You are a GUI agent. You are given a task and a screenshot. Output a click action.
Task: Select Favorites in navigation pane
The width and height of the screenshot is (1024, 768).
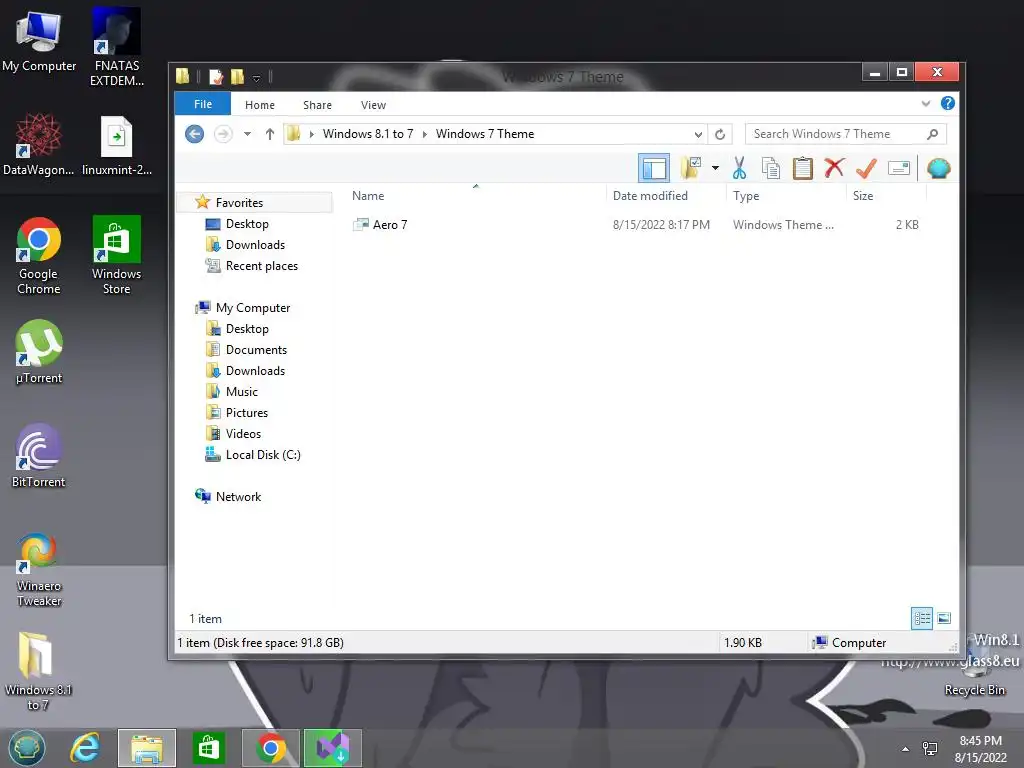(239, 203)
